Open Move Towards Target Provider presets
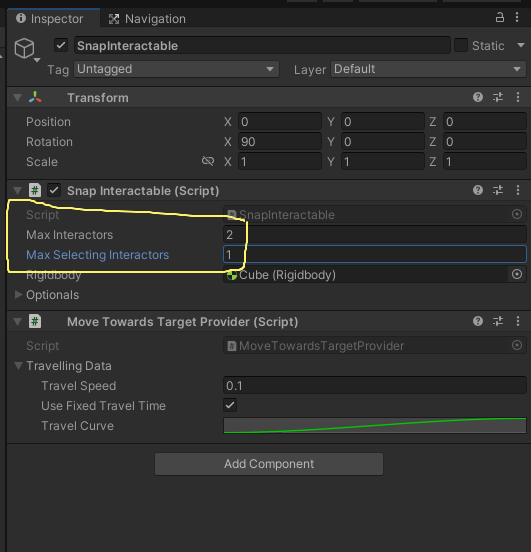 tap(498, 321)
